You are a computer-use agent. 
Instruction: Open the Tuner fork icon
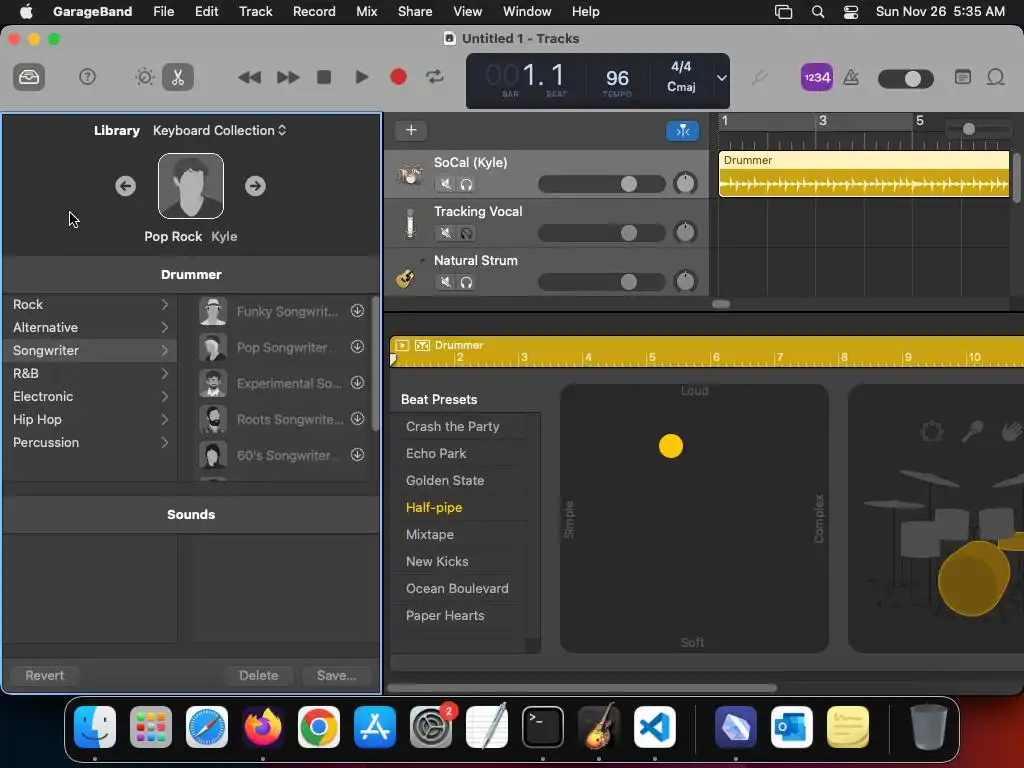click(759, 78)
